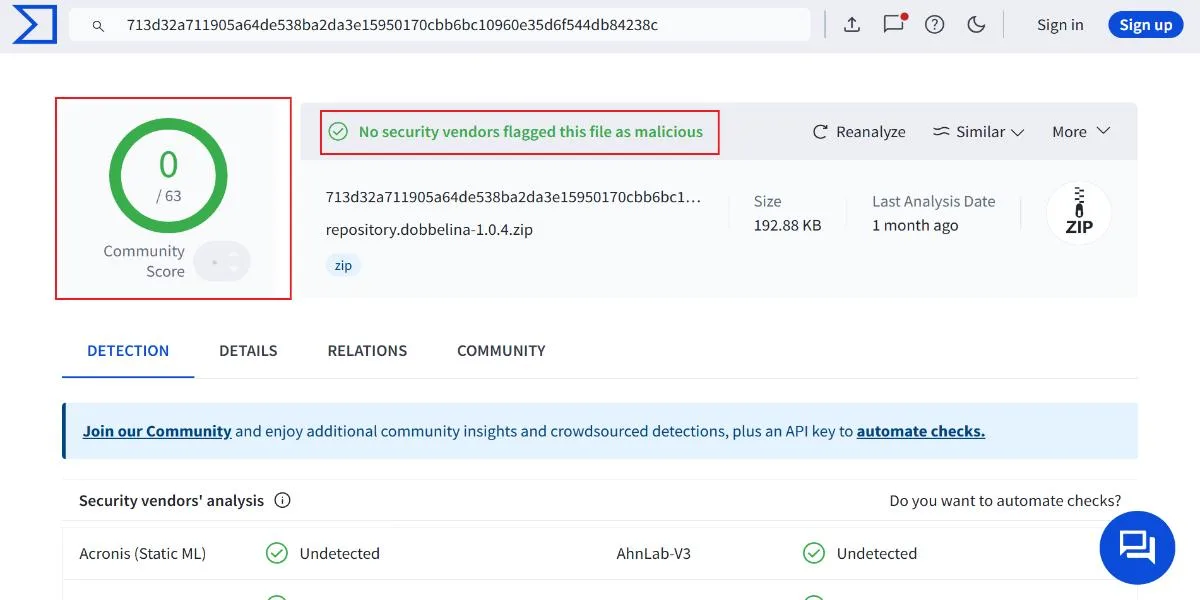Click the upload file icon
Screen dimensions: 1200x600
click(852, 25)
